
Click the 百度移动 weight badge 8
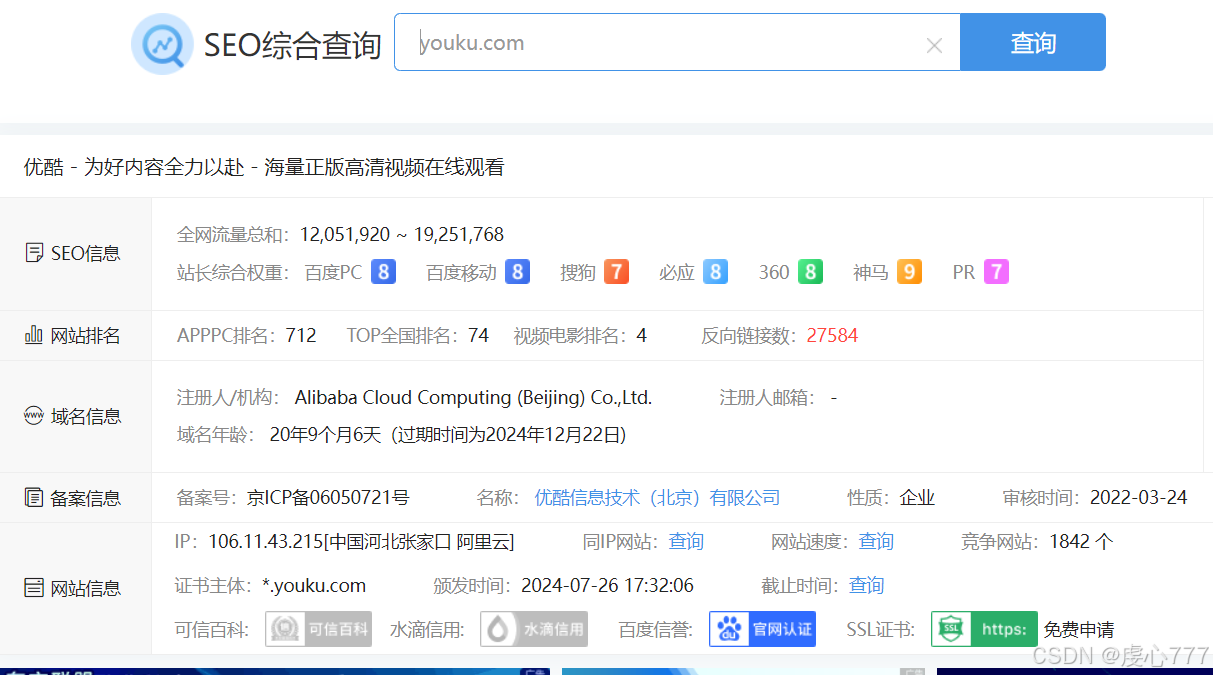pyautogui.click(x=517, y=272)
